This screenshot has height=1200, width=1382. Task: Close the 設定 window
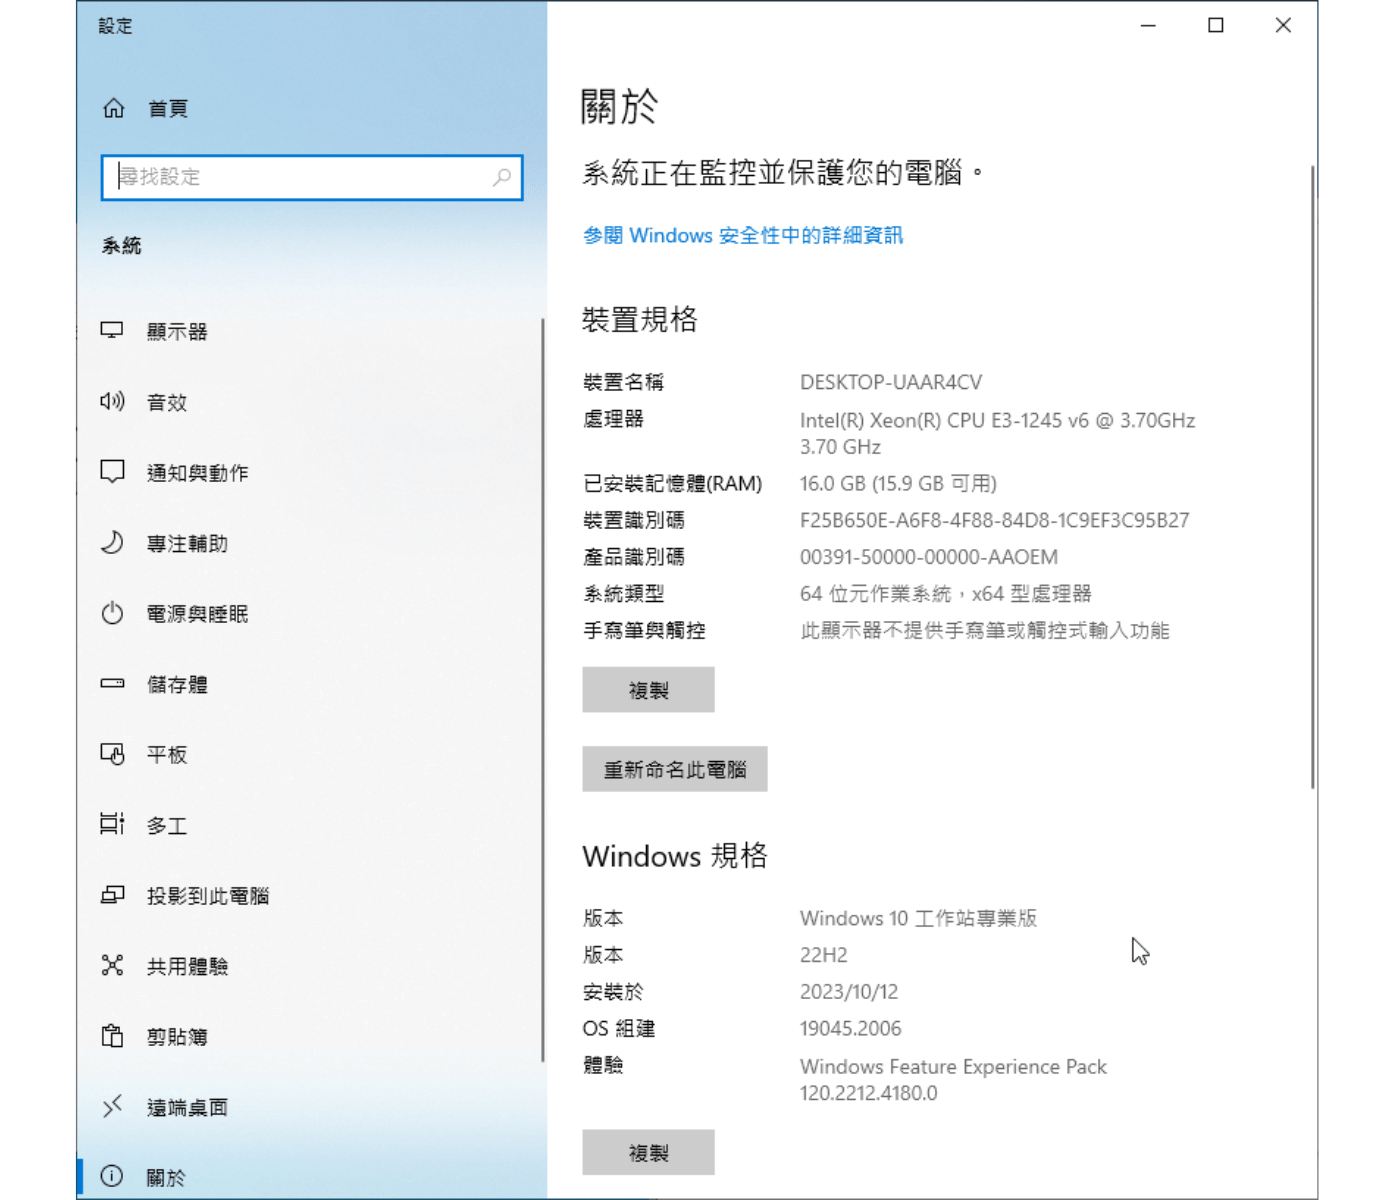pyautogui.click(x=1283, y=25)
